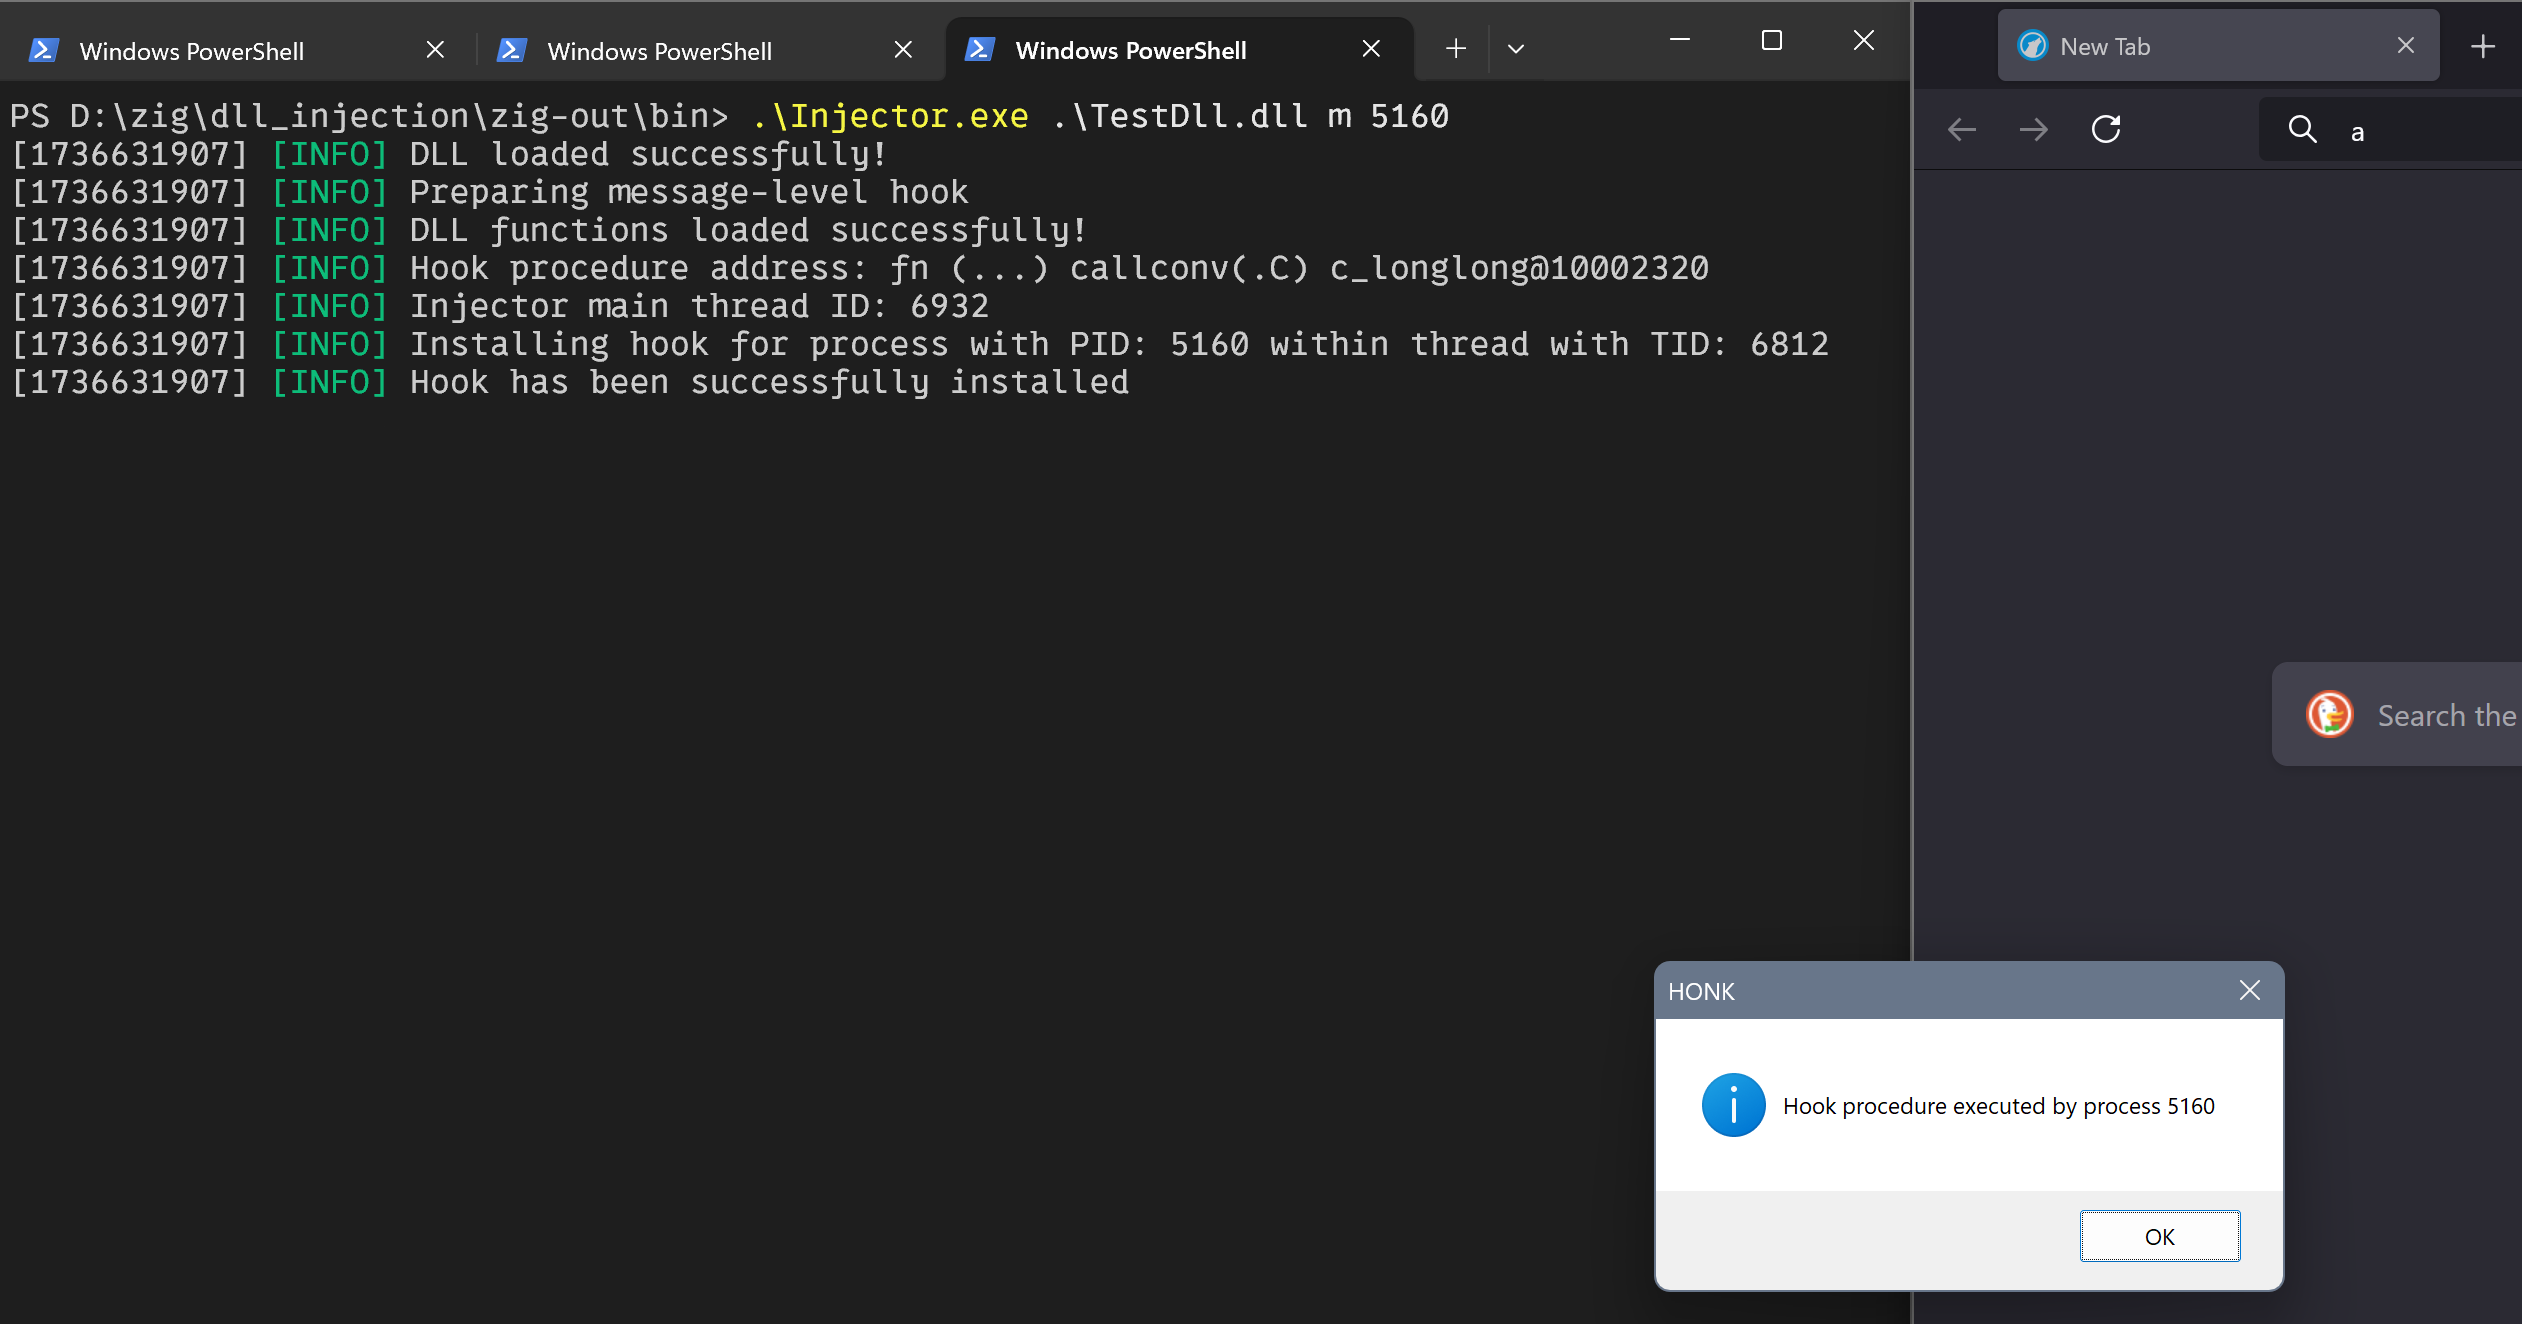Add a new browser tab

click(x=2483, y=46)
